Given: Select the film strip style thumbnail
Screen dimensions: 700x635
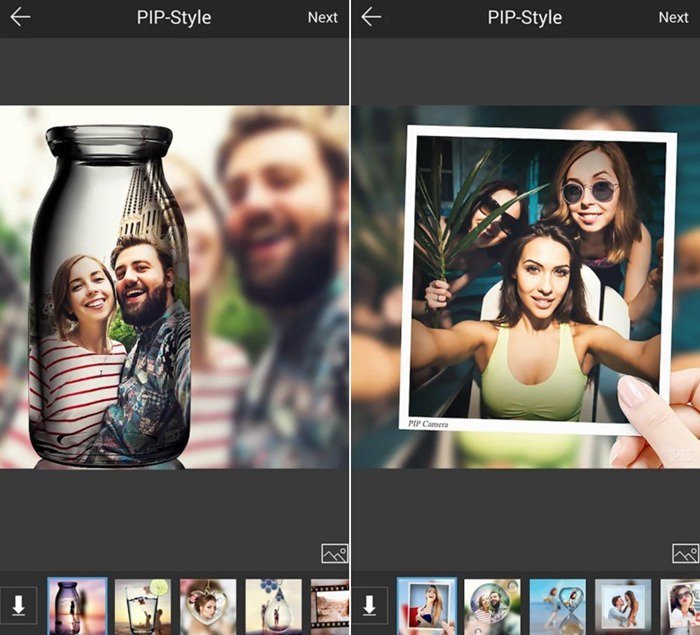Looking at the screenshot, I should pos(329,606).
